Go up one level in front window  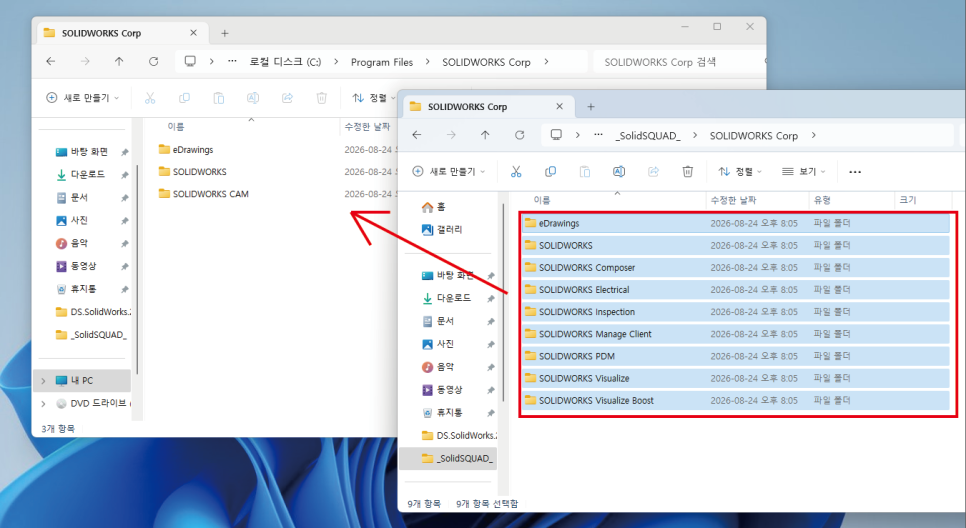[x=485, y=135]
